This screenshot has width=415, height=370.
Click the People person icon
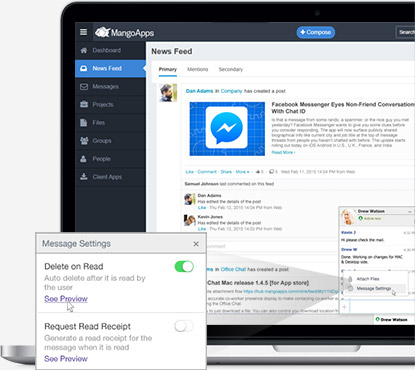83,159
